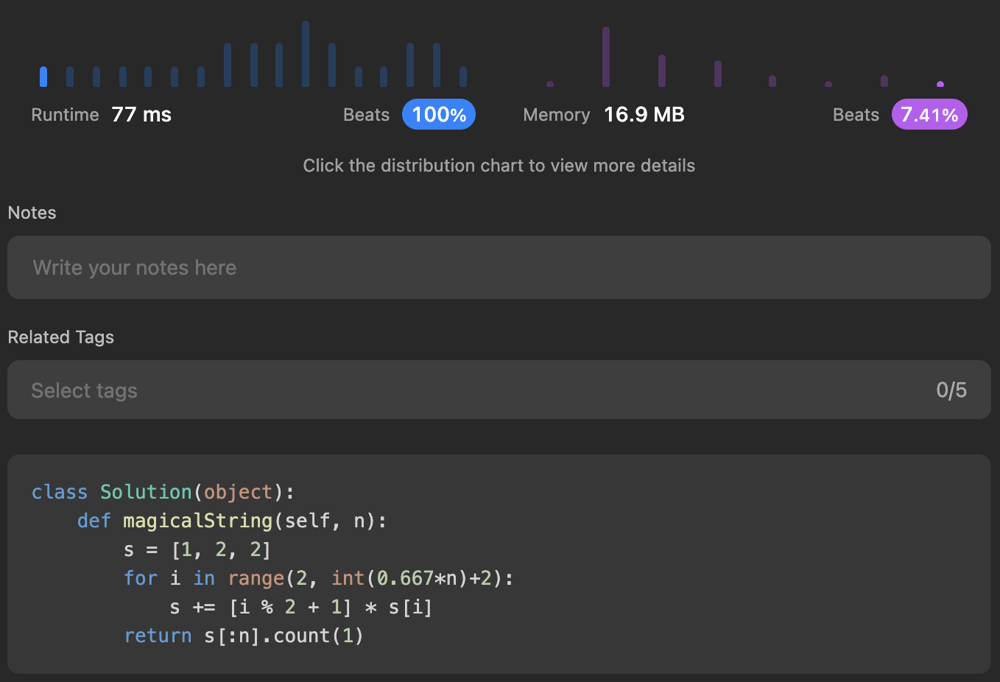Click the Notes section label

32,213
